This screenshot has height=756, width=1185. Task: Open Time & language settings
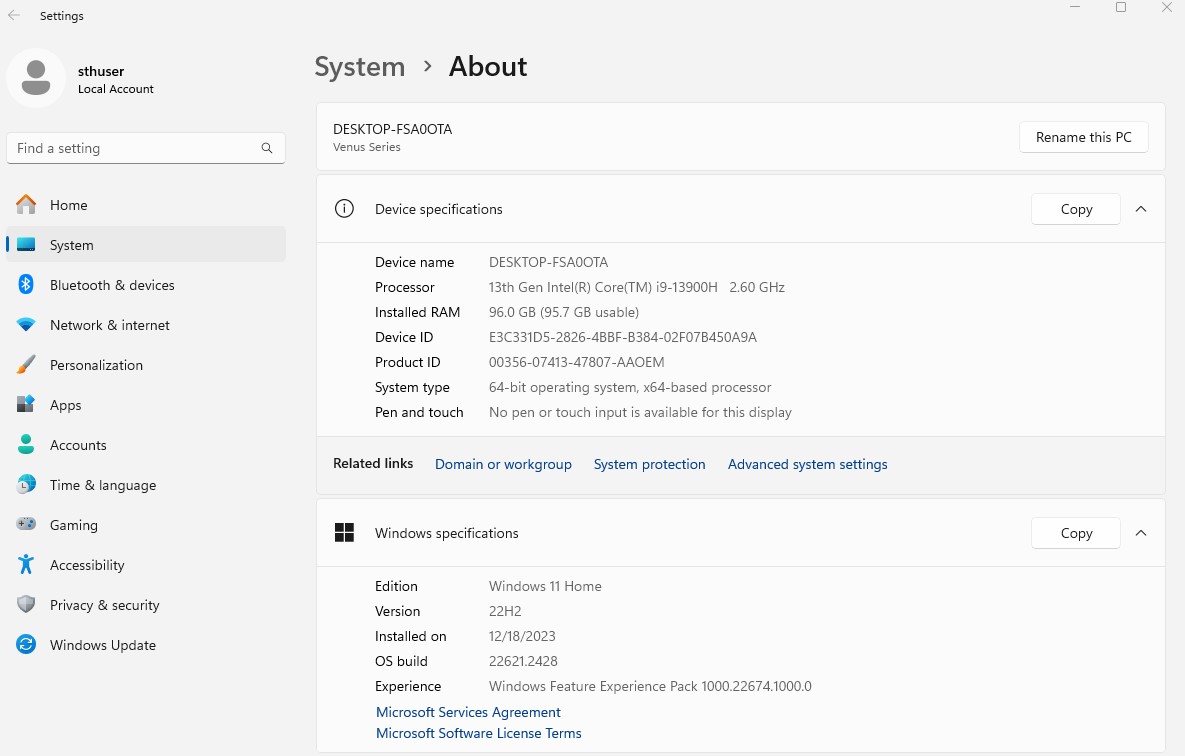coord(102,485)
